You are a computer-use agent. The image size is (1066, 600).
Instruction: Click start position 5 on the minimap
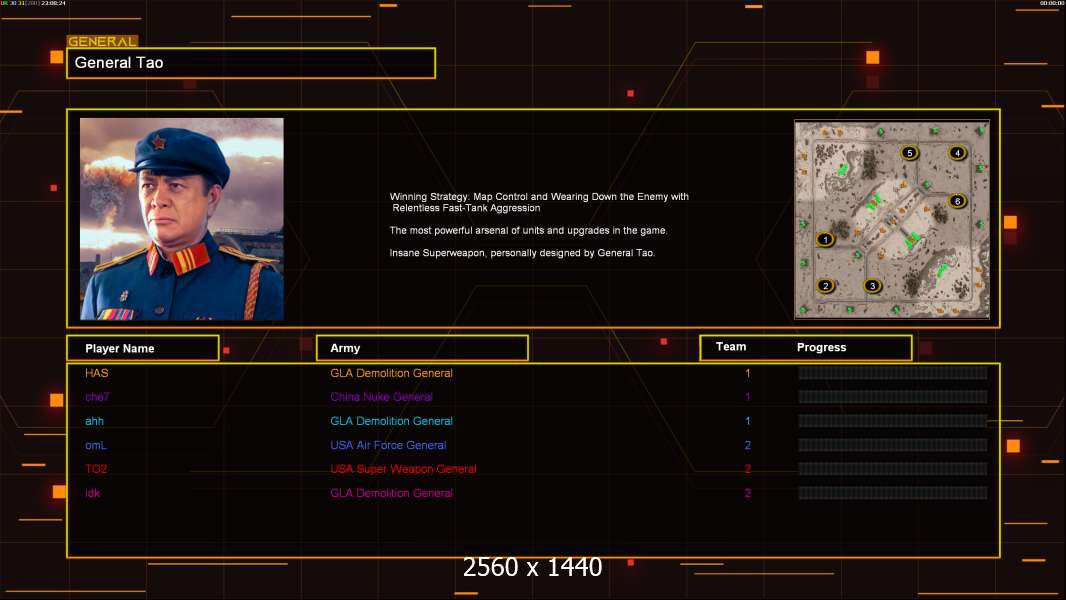click(910, 153)
